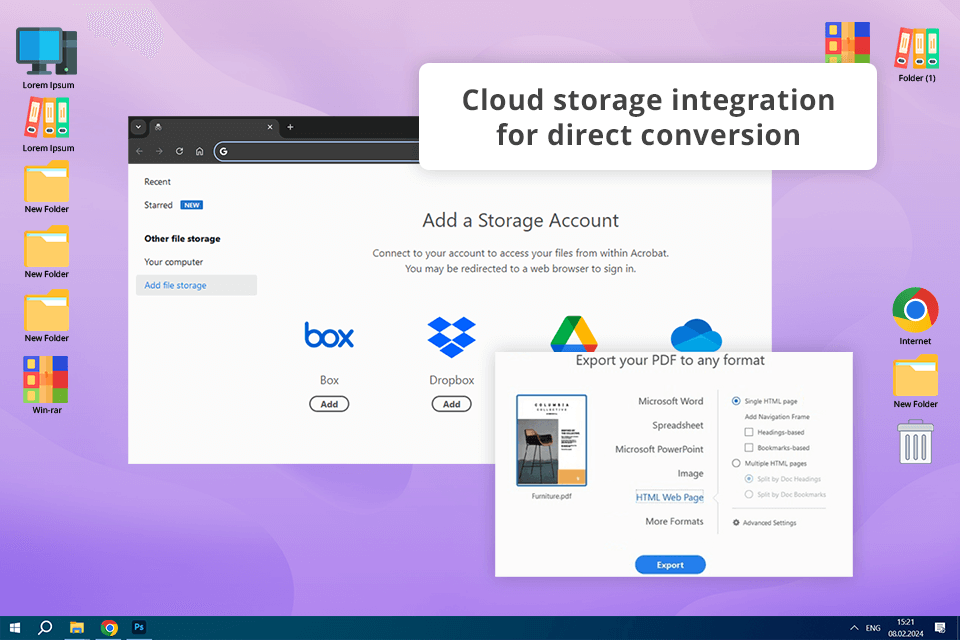960x640 pixels.
Task: Click the taskbar clock and date
Action: point(906,628)
